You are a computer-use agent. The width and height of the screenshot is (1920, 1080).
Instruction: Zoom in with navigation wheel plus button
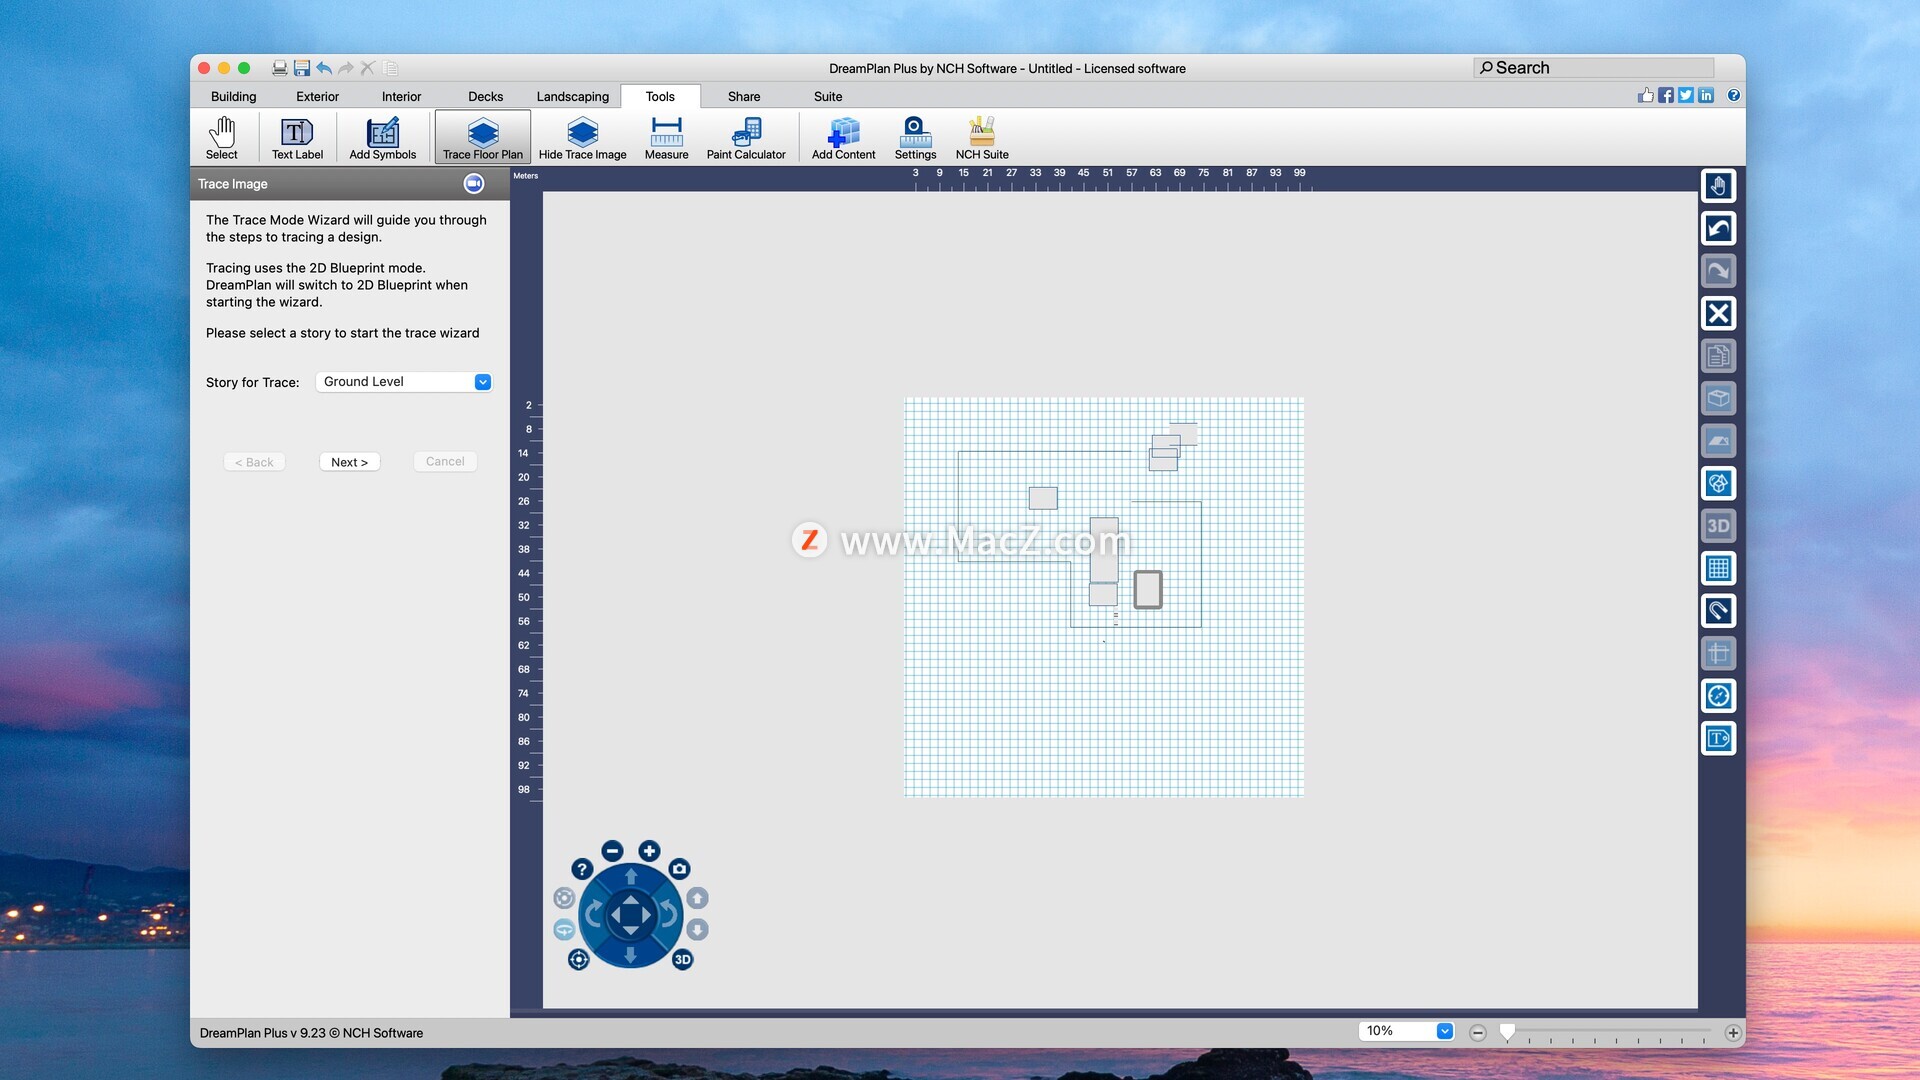pos(649,851)
